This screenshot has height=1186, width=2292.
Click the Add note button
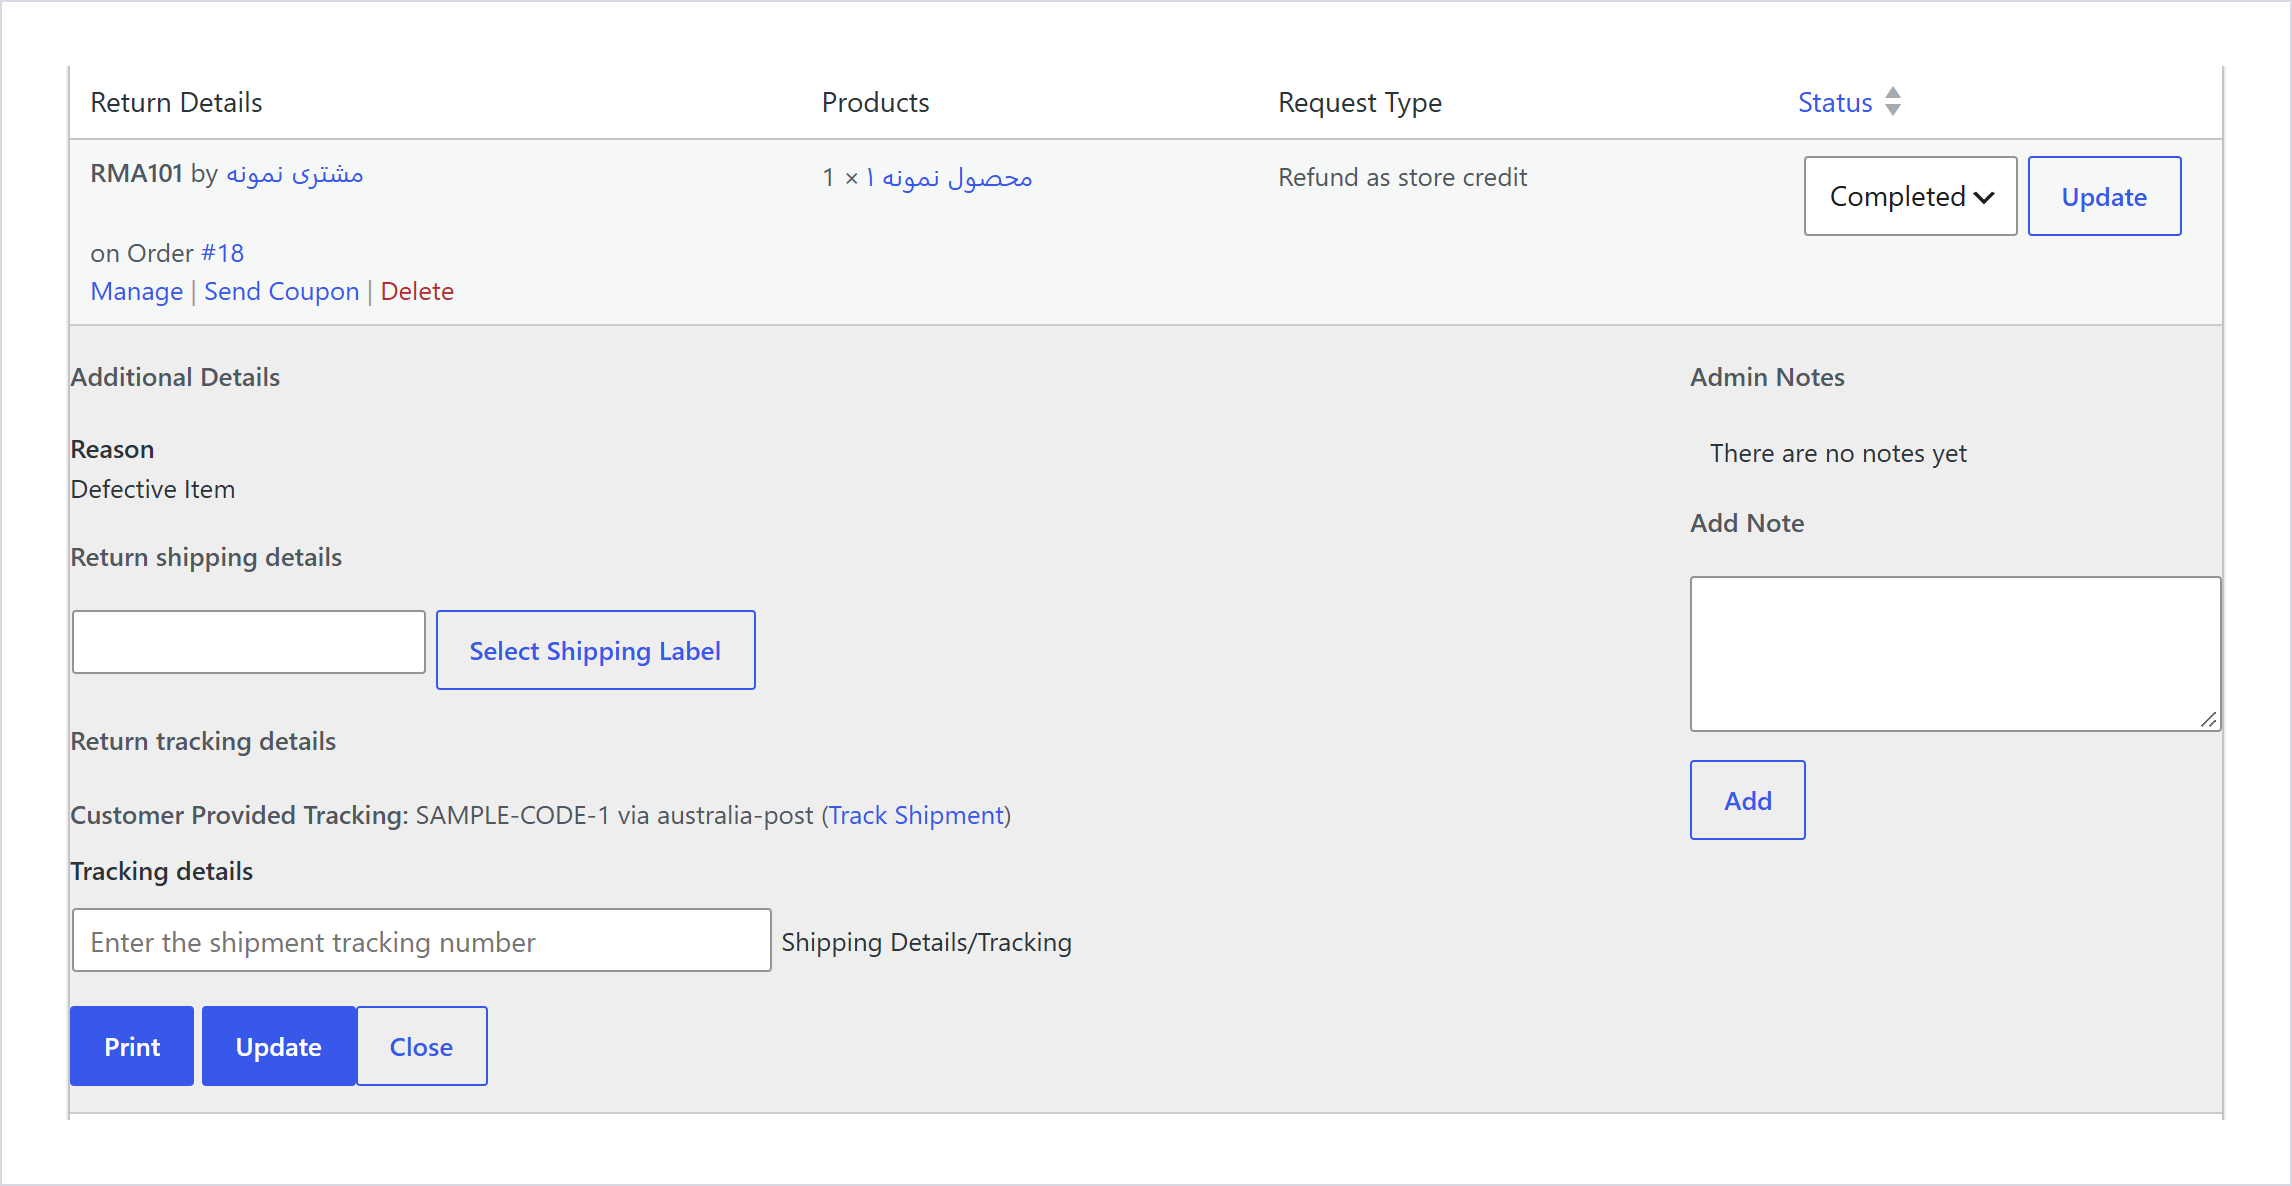click(x=1747, y=800)
